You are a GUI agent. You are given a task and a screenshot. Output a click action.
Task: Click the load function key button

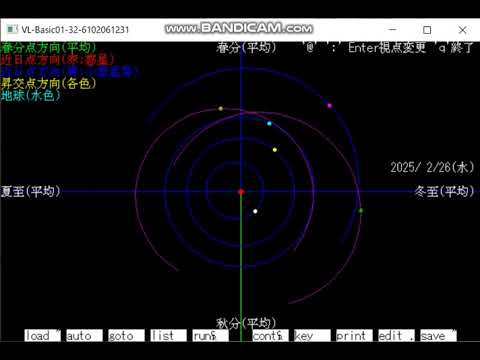coord(42,335)
